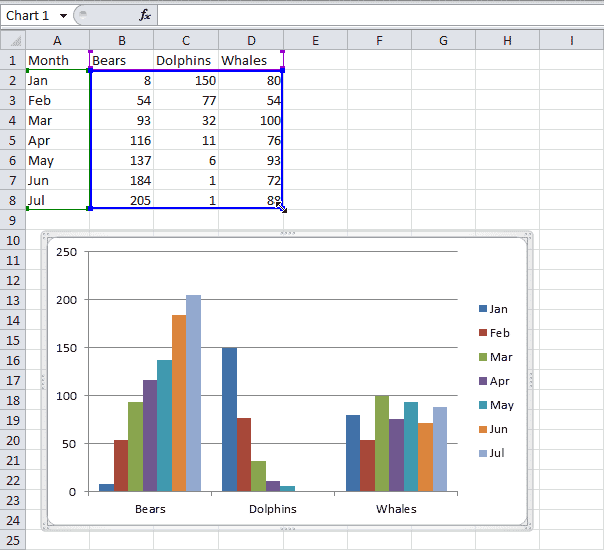Select column B header
The width and height of the screenshot is (604, 550).
tap(121, 40)
